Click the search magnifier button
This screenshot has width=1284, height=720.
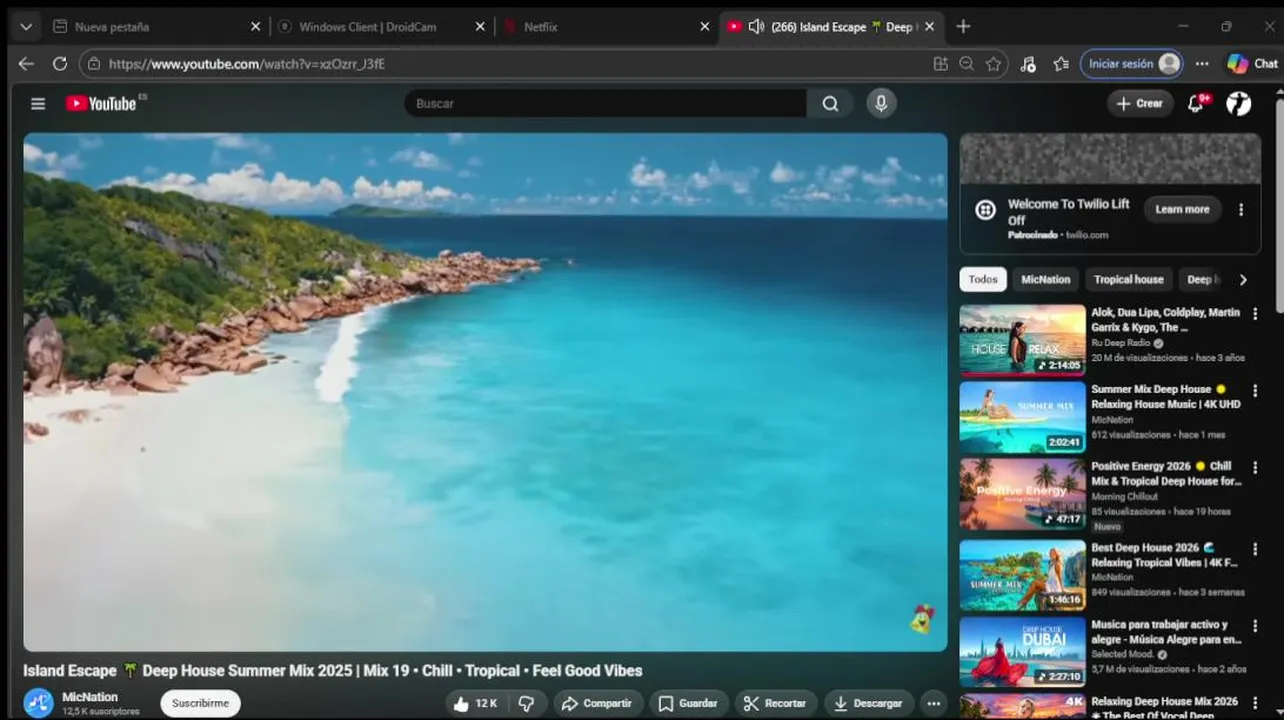[x=830, y=103]
